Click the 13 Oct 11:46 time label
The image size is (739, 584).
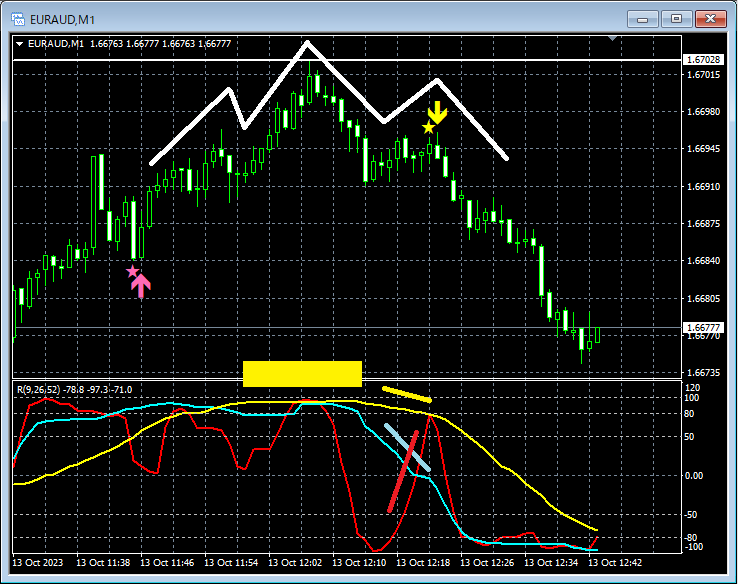pyautogui.click(x=167, y=562)
